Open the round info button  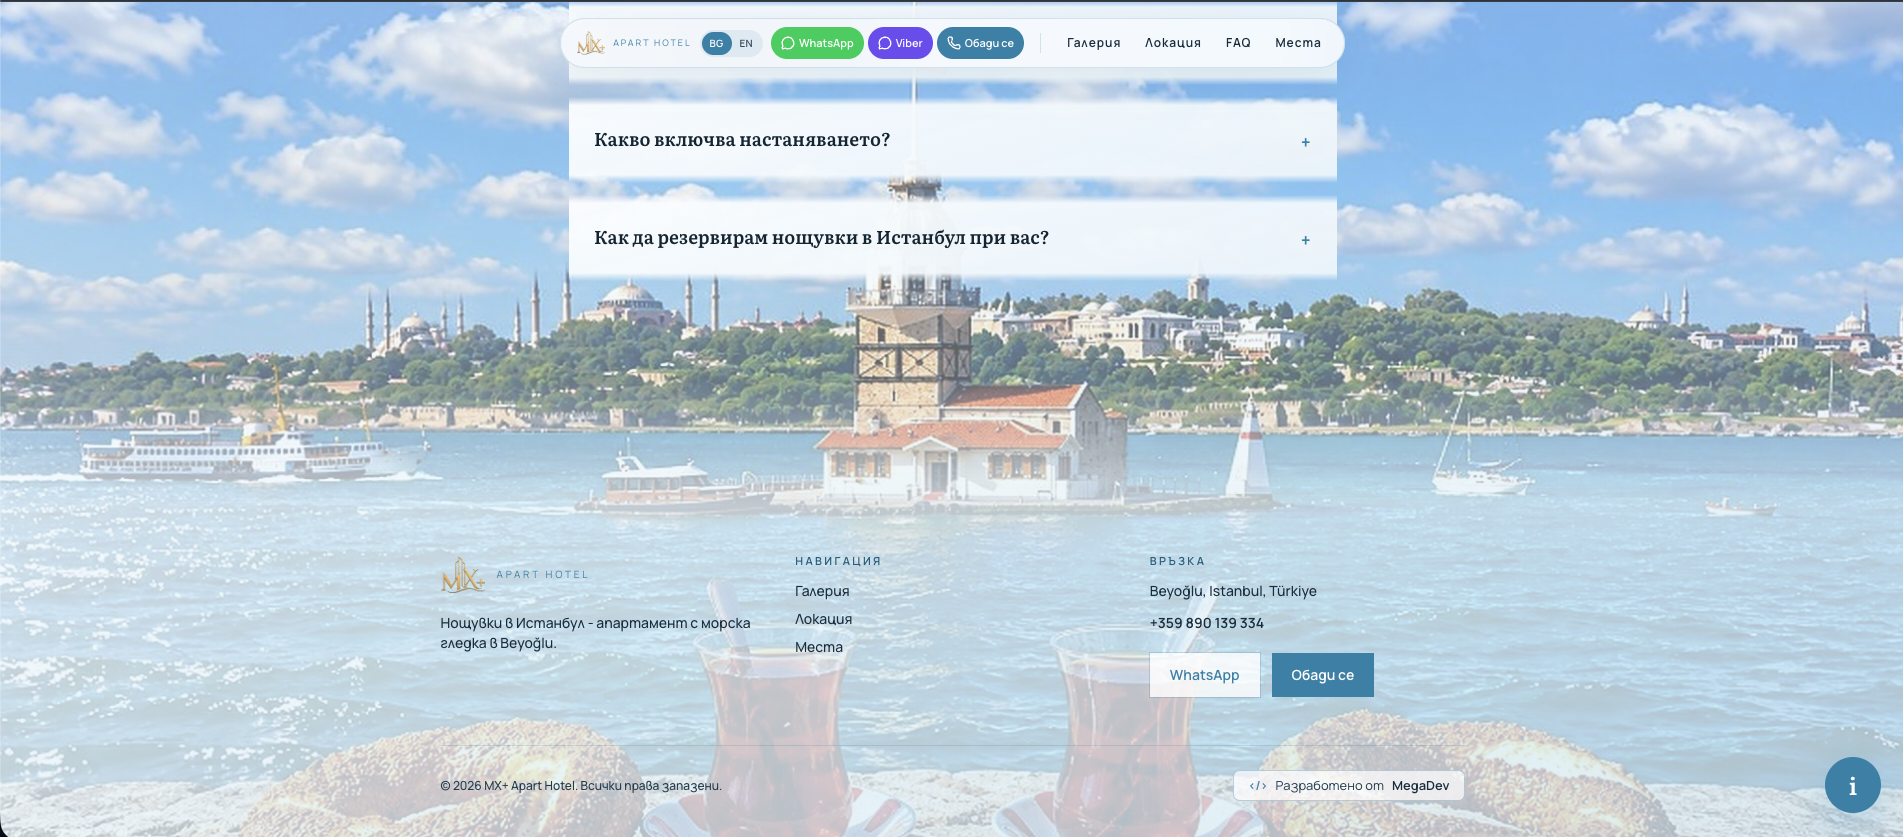tap(1852, 785)
